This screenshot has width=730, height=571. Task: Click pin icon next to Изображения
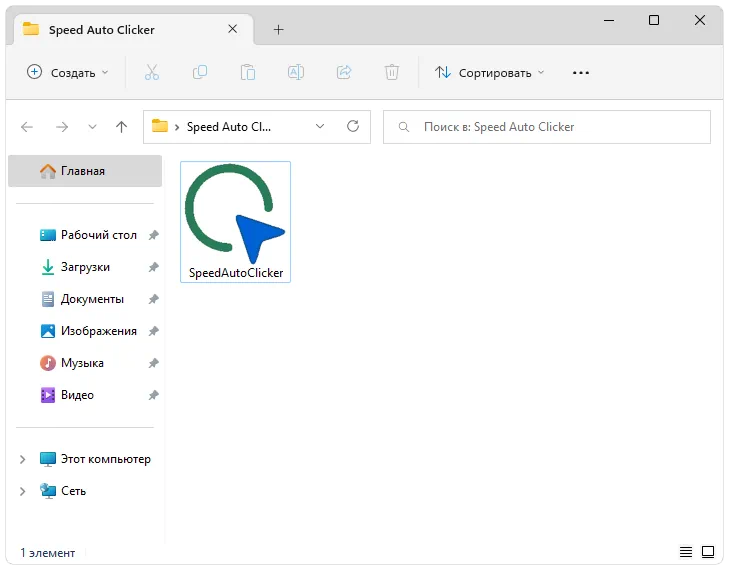(153, 331)
